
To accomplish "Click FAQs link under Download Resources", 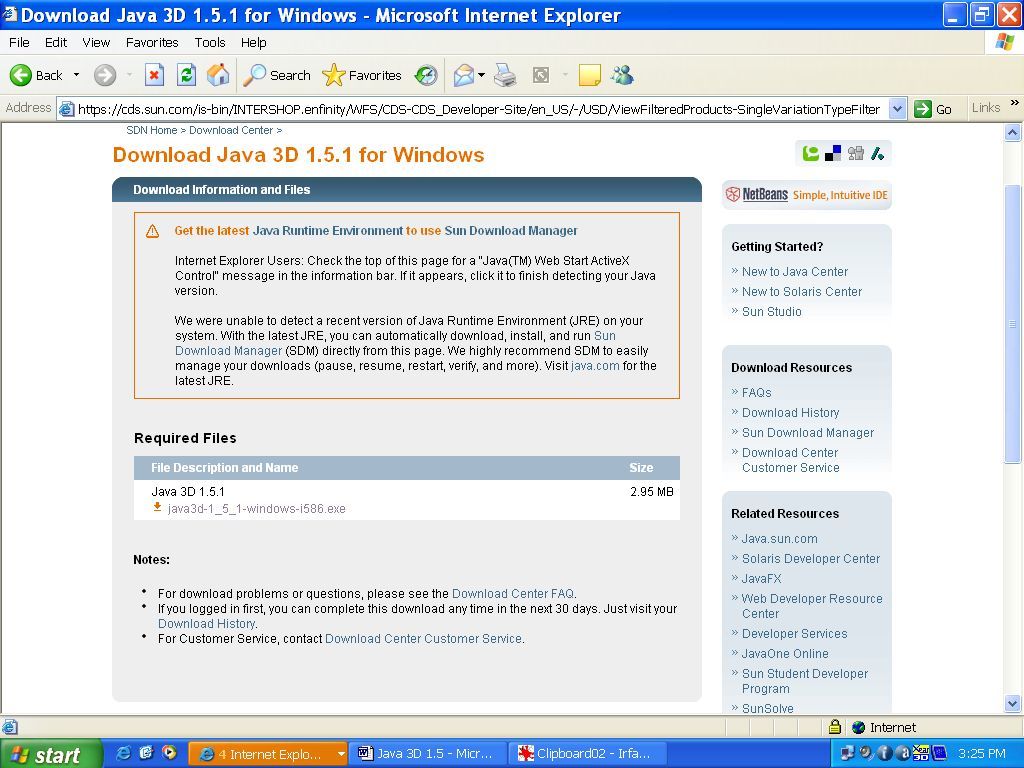I will [x=756, y=392].
